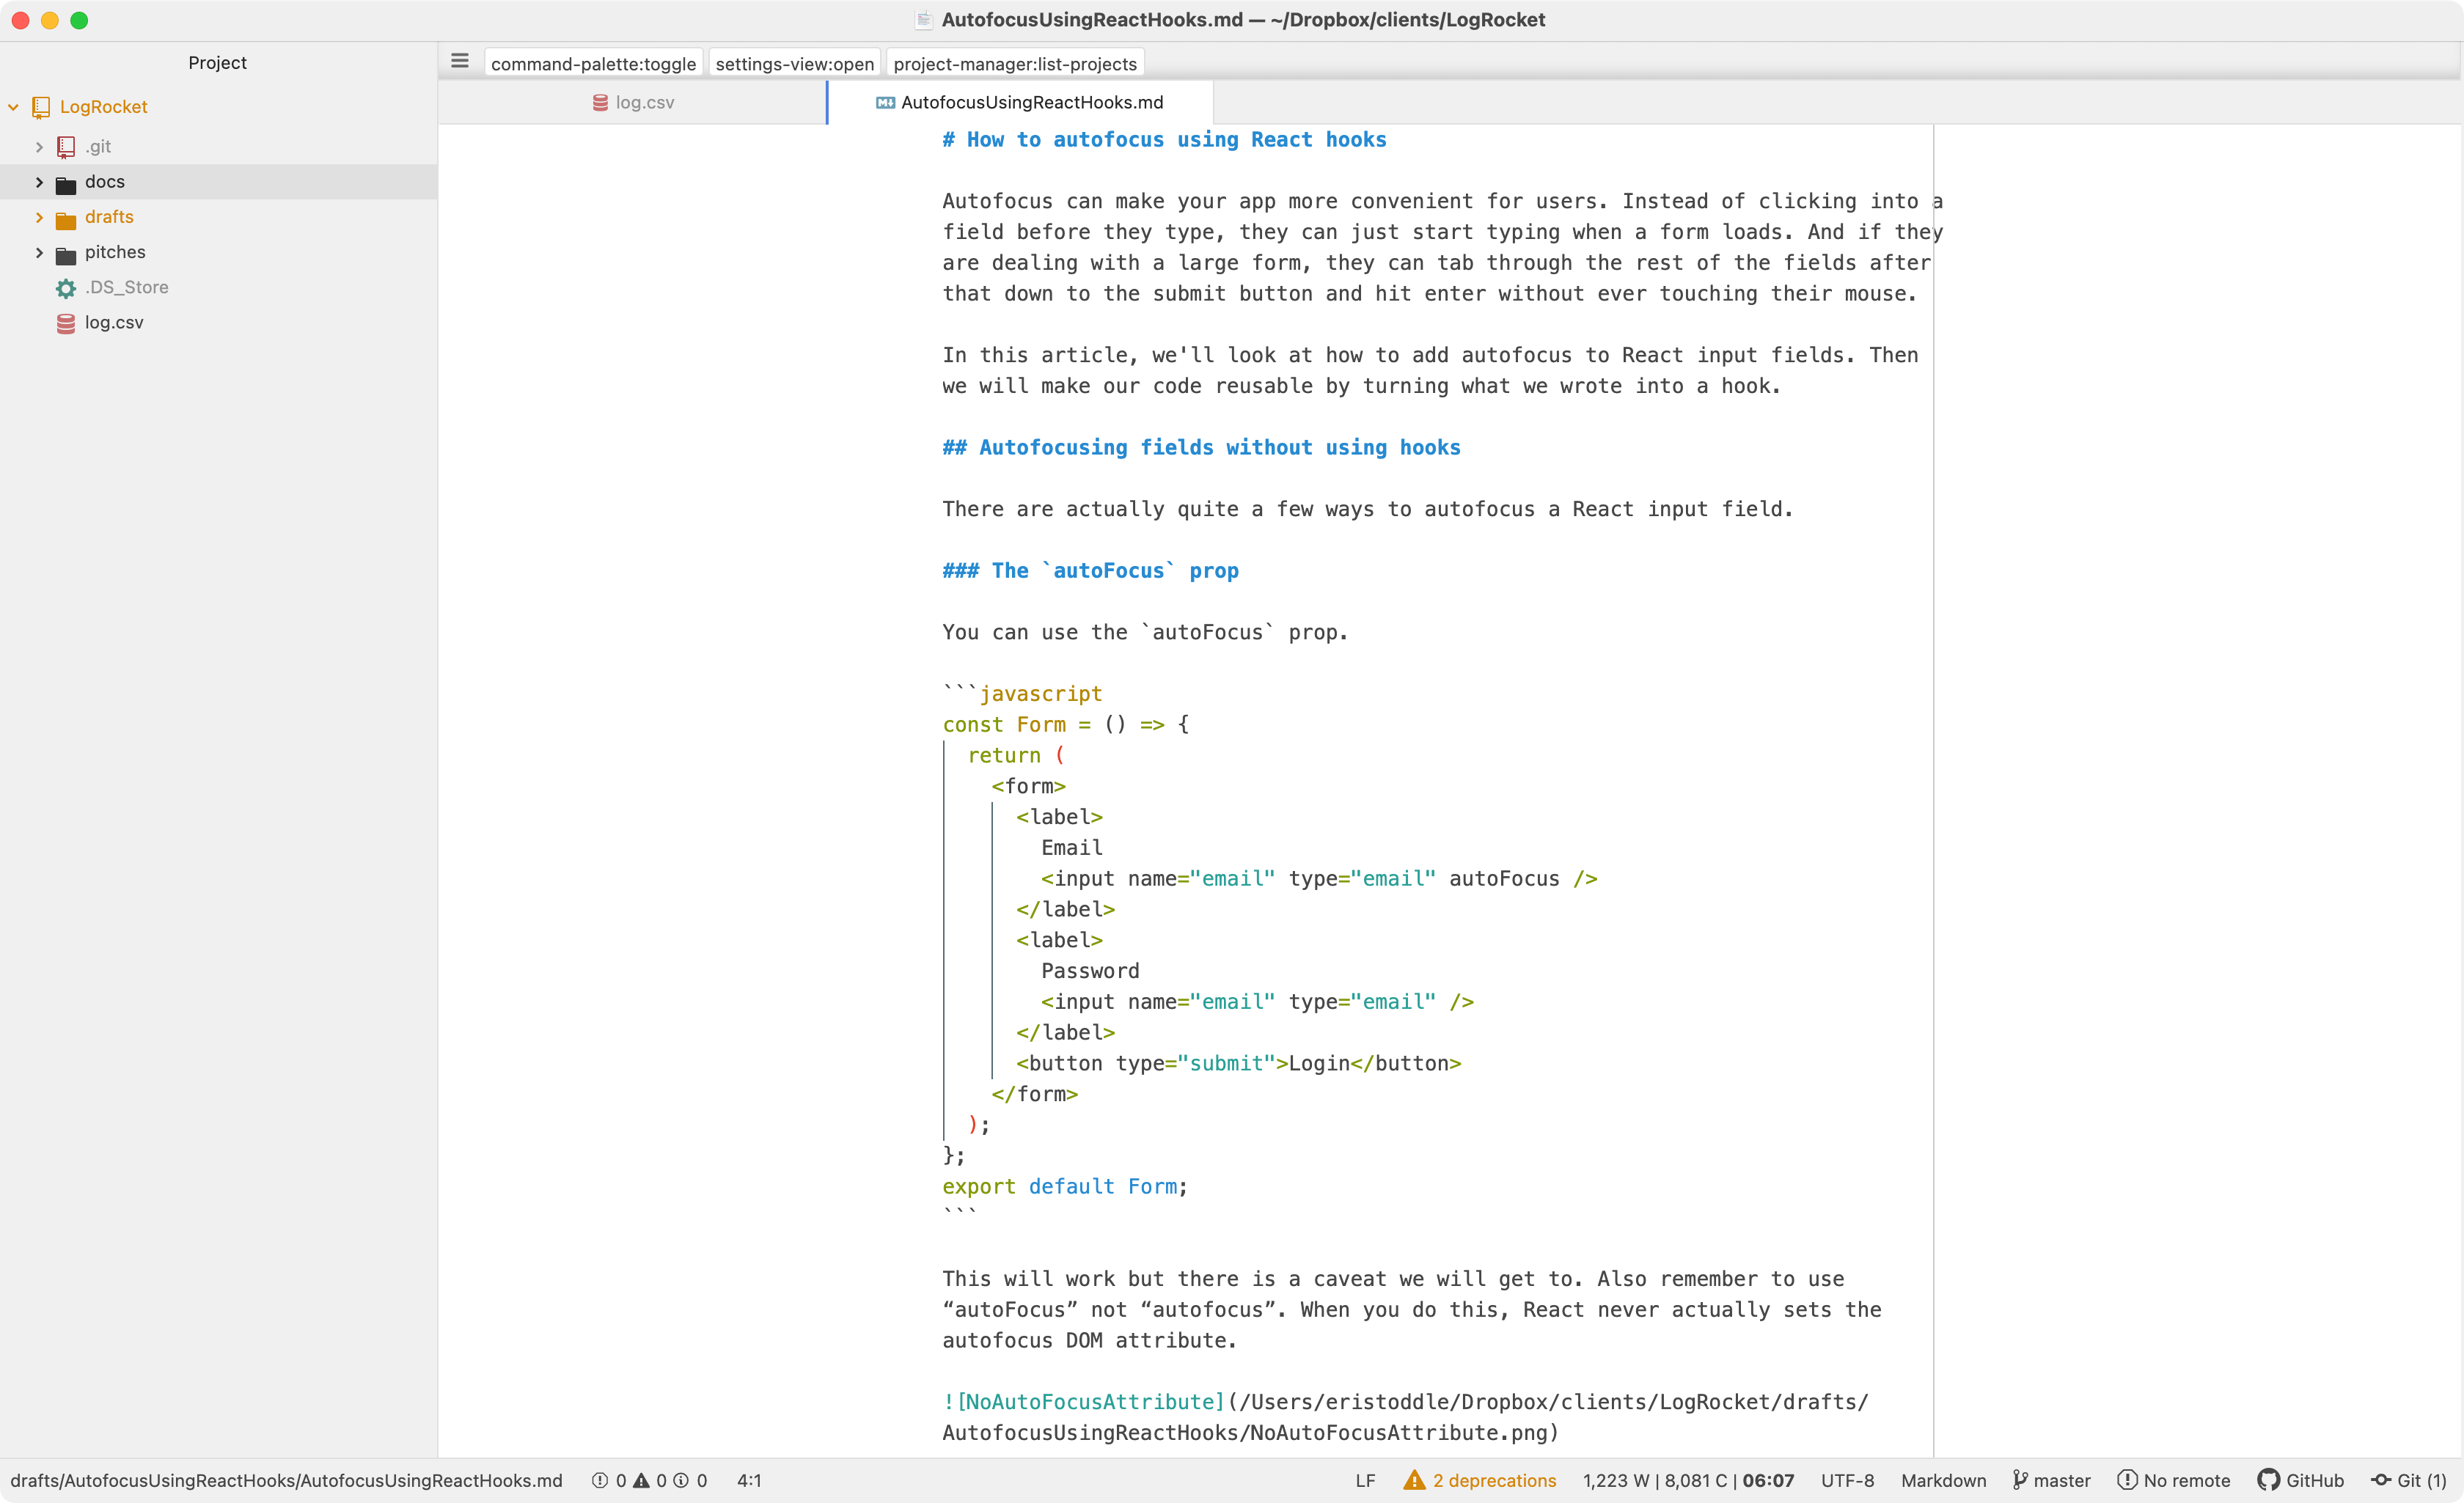Click the settings-view:open button
The height and width of the screenshot is (1503, 2464).
(794, 64)
